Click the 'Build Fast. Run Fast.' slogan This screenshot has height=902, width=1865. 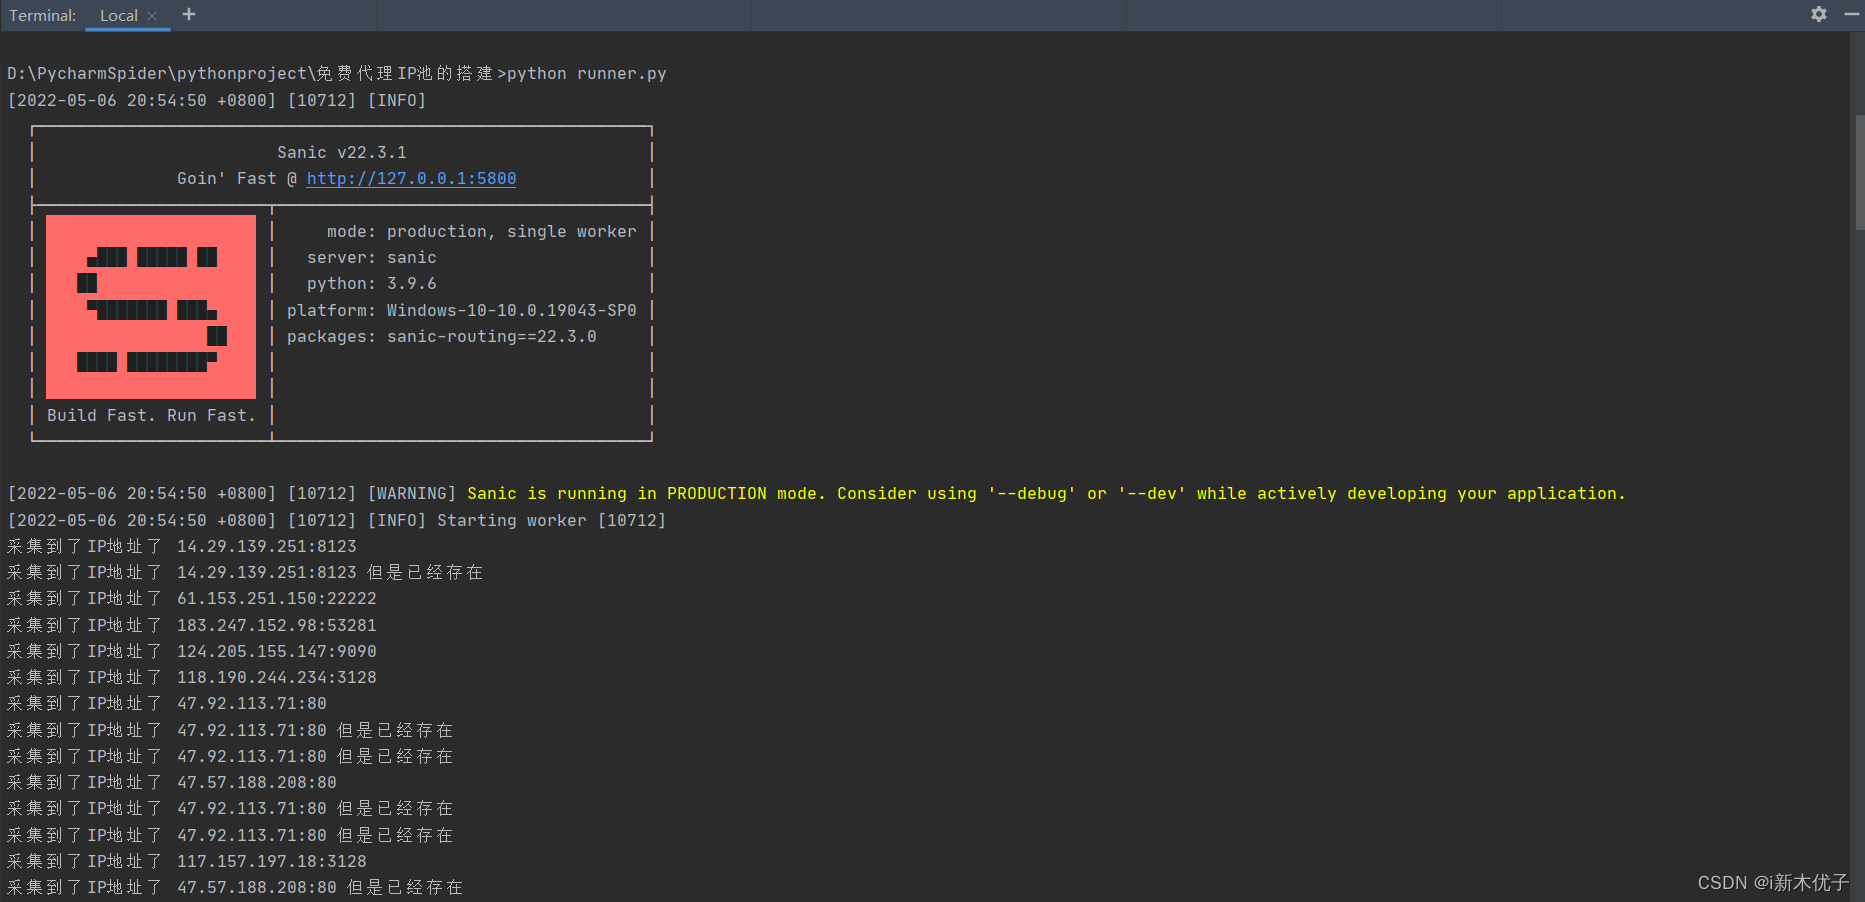151,415
